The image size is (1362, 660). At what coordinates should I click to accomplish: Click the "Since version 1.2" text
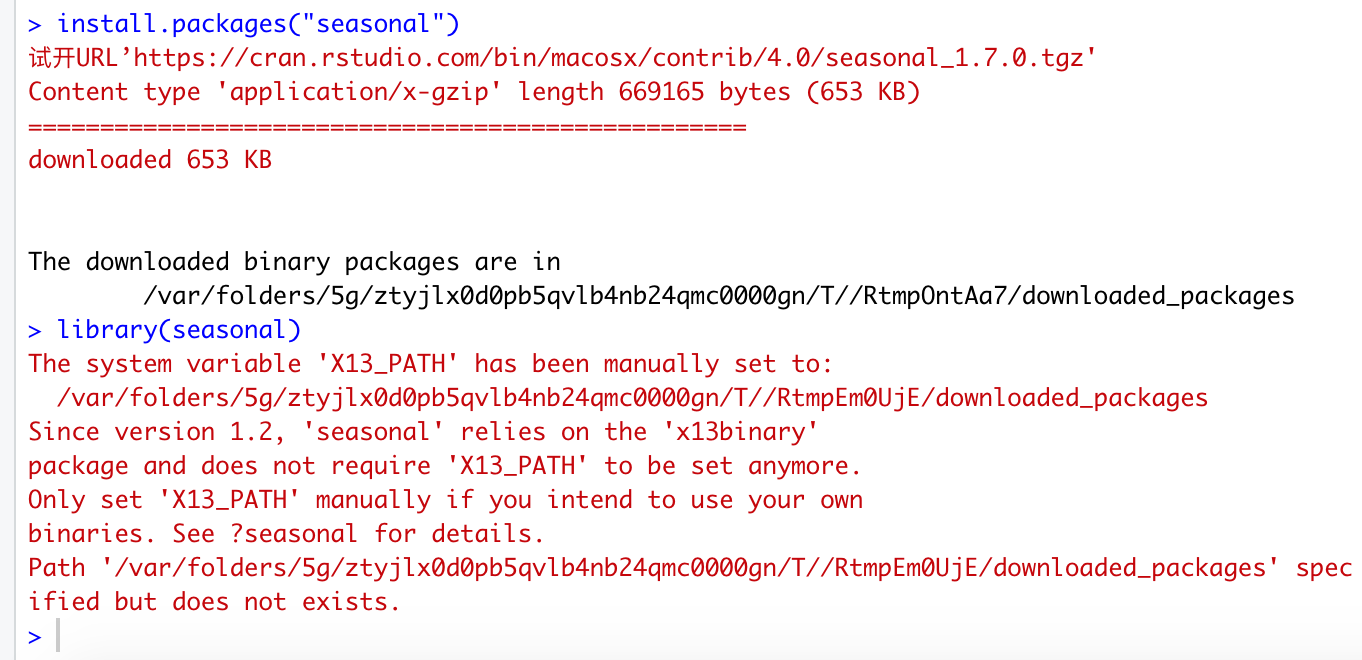(121, 432)
